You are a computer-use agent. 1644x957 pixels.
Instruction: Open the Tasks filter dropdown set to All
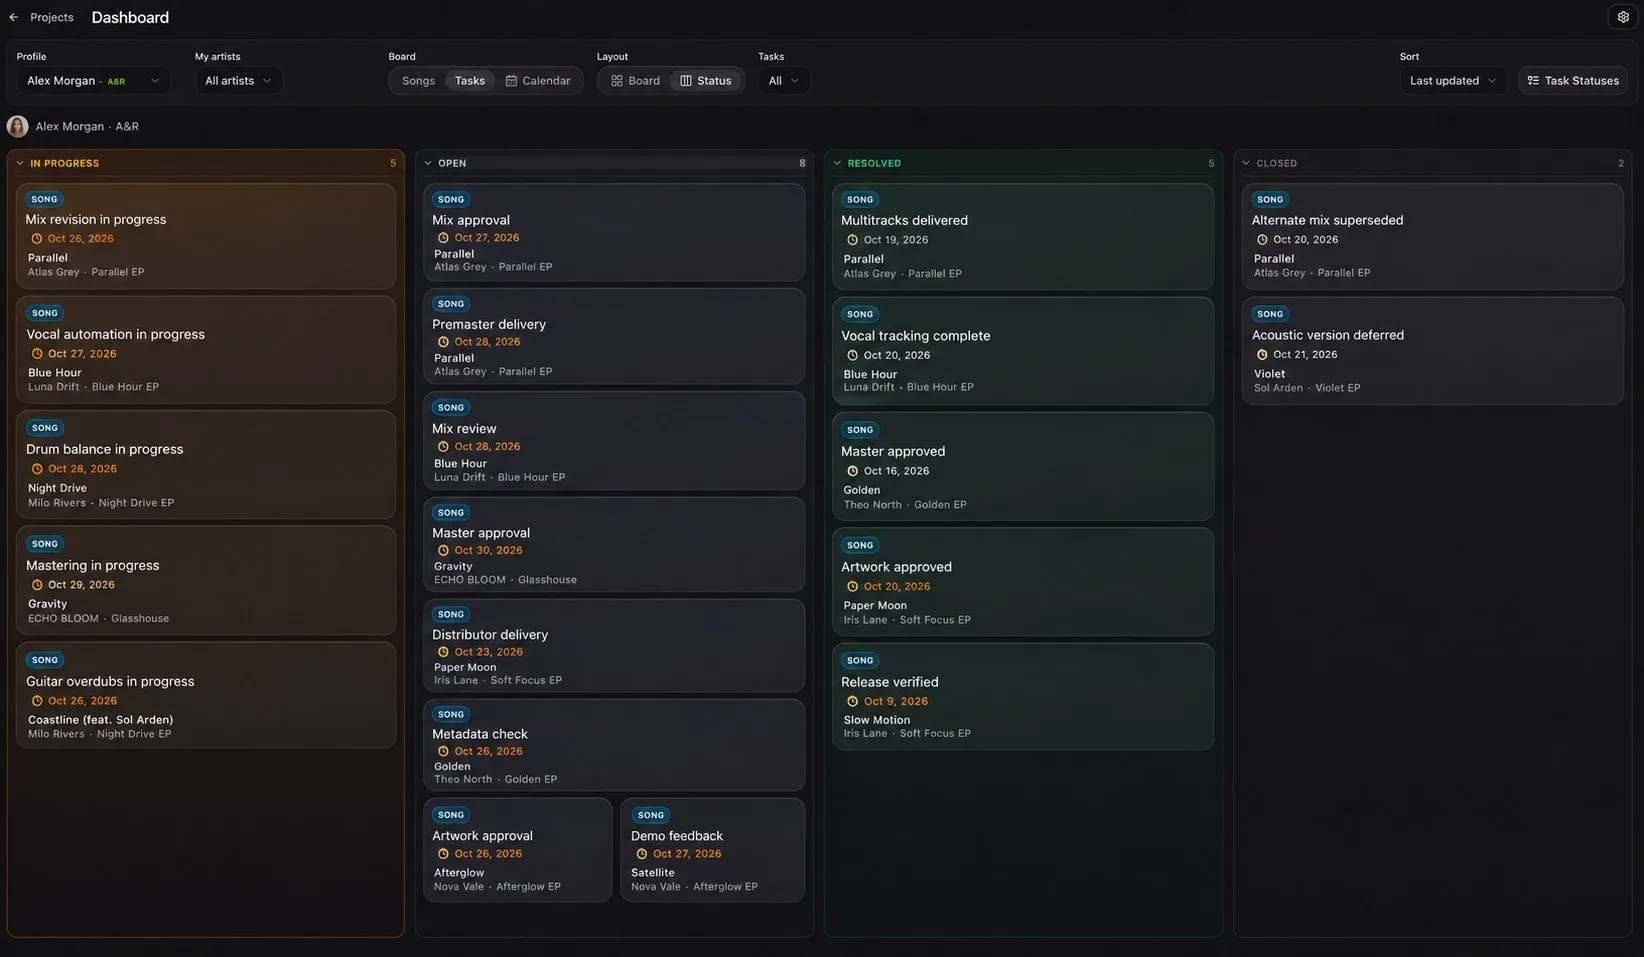pos(784,81)
